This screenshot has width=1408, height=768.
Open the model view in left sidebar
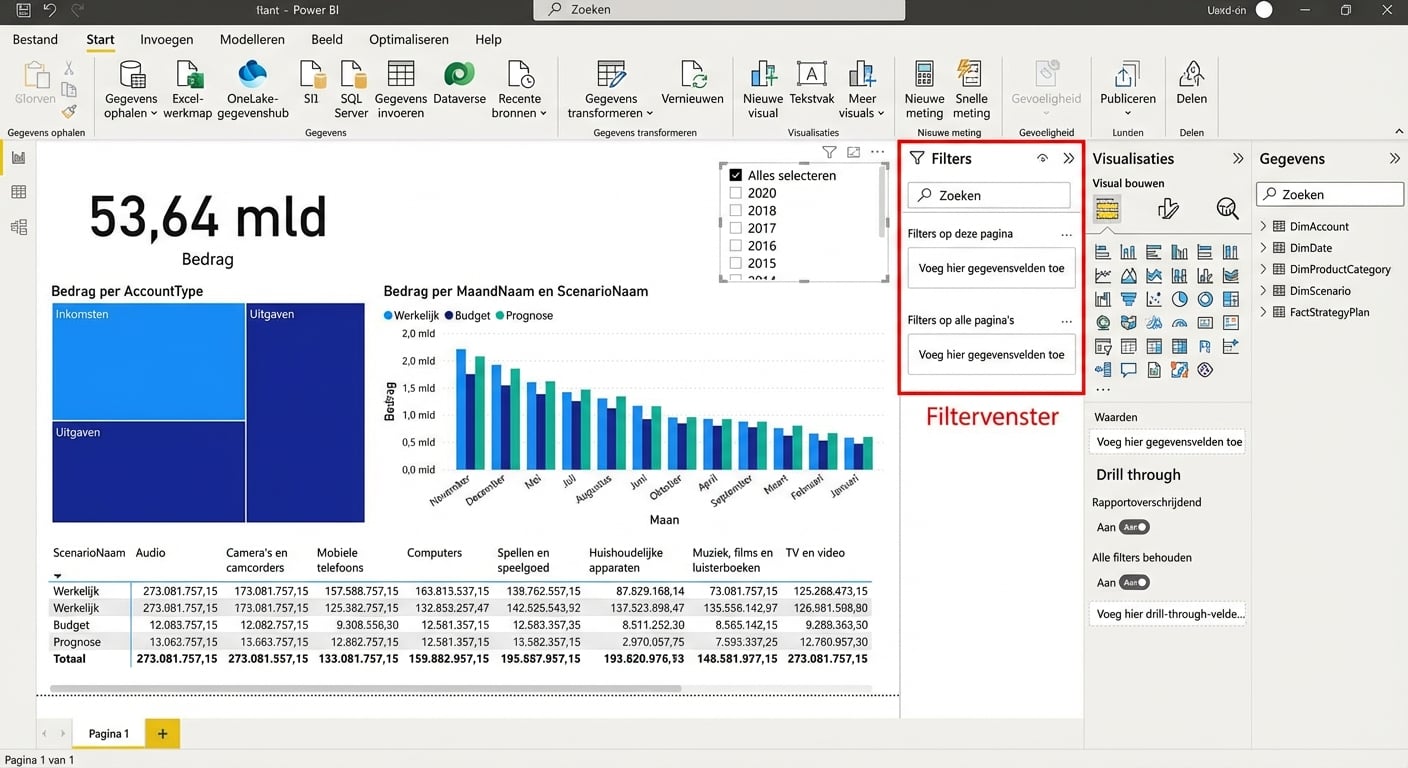point(18,227)
